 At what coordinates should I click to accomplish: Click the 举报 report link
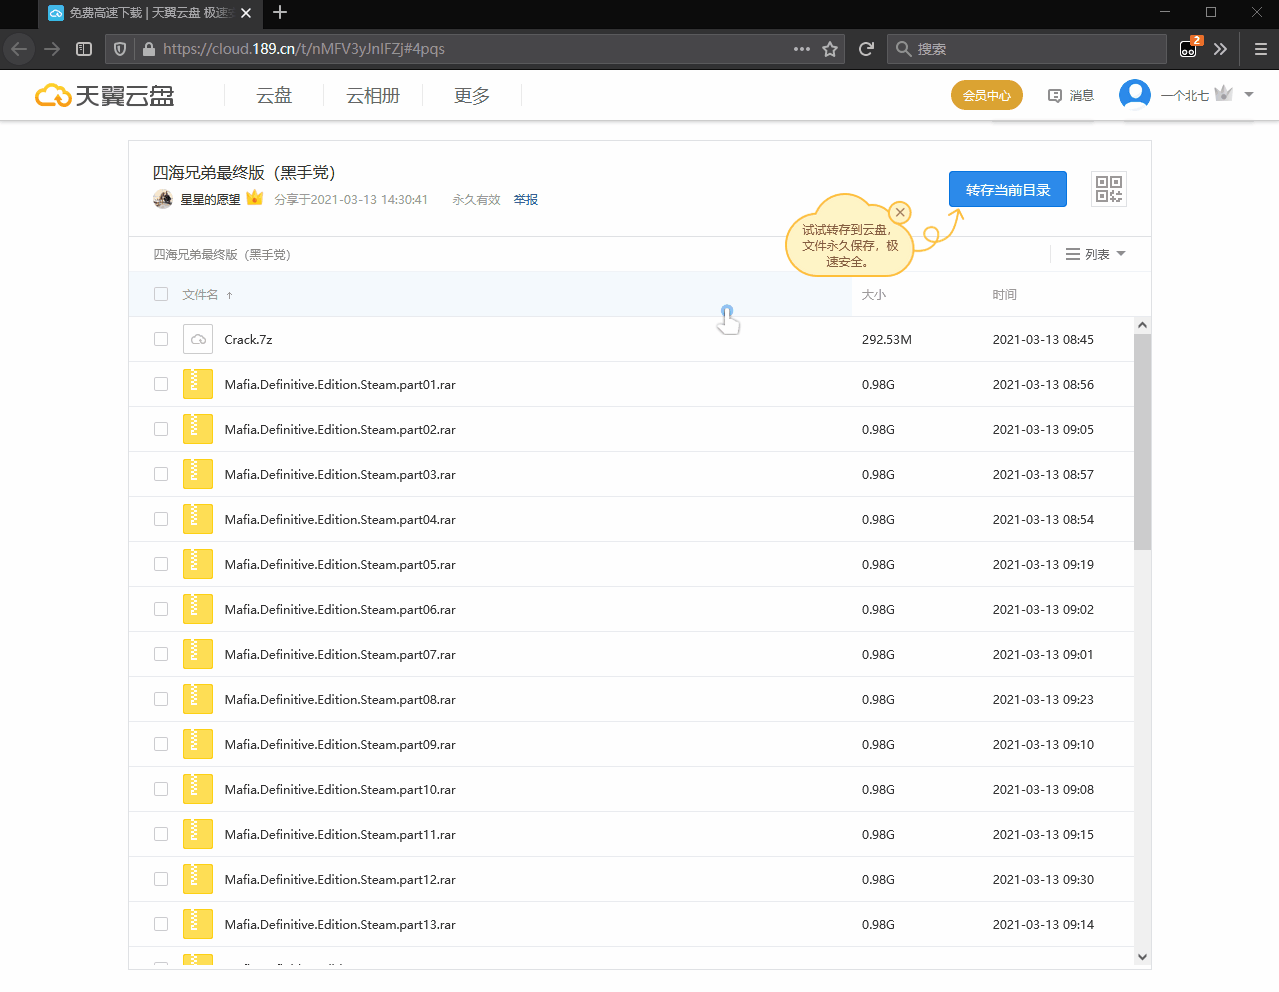coord(526,199)
